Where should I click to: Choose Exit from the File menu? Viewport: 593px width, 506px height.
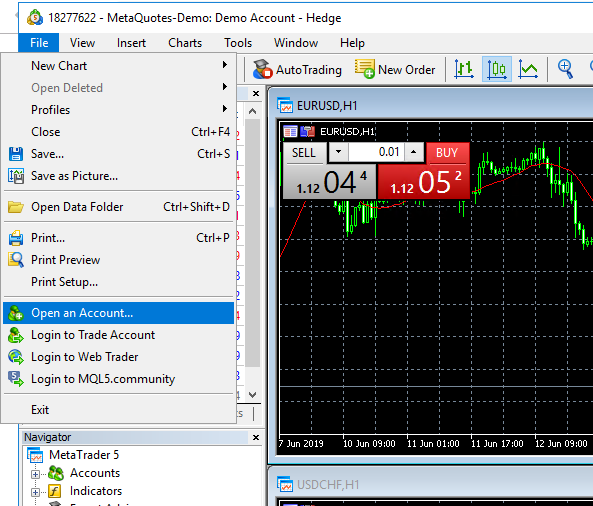(x=119, y=410)
